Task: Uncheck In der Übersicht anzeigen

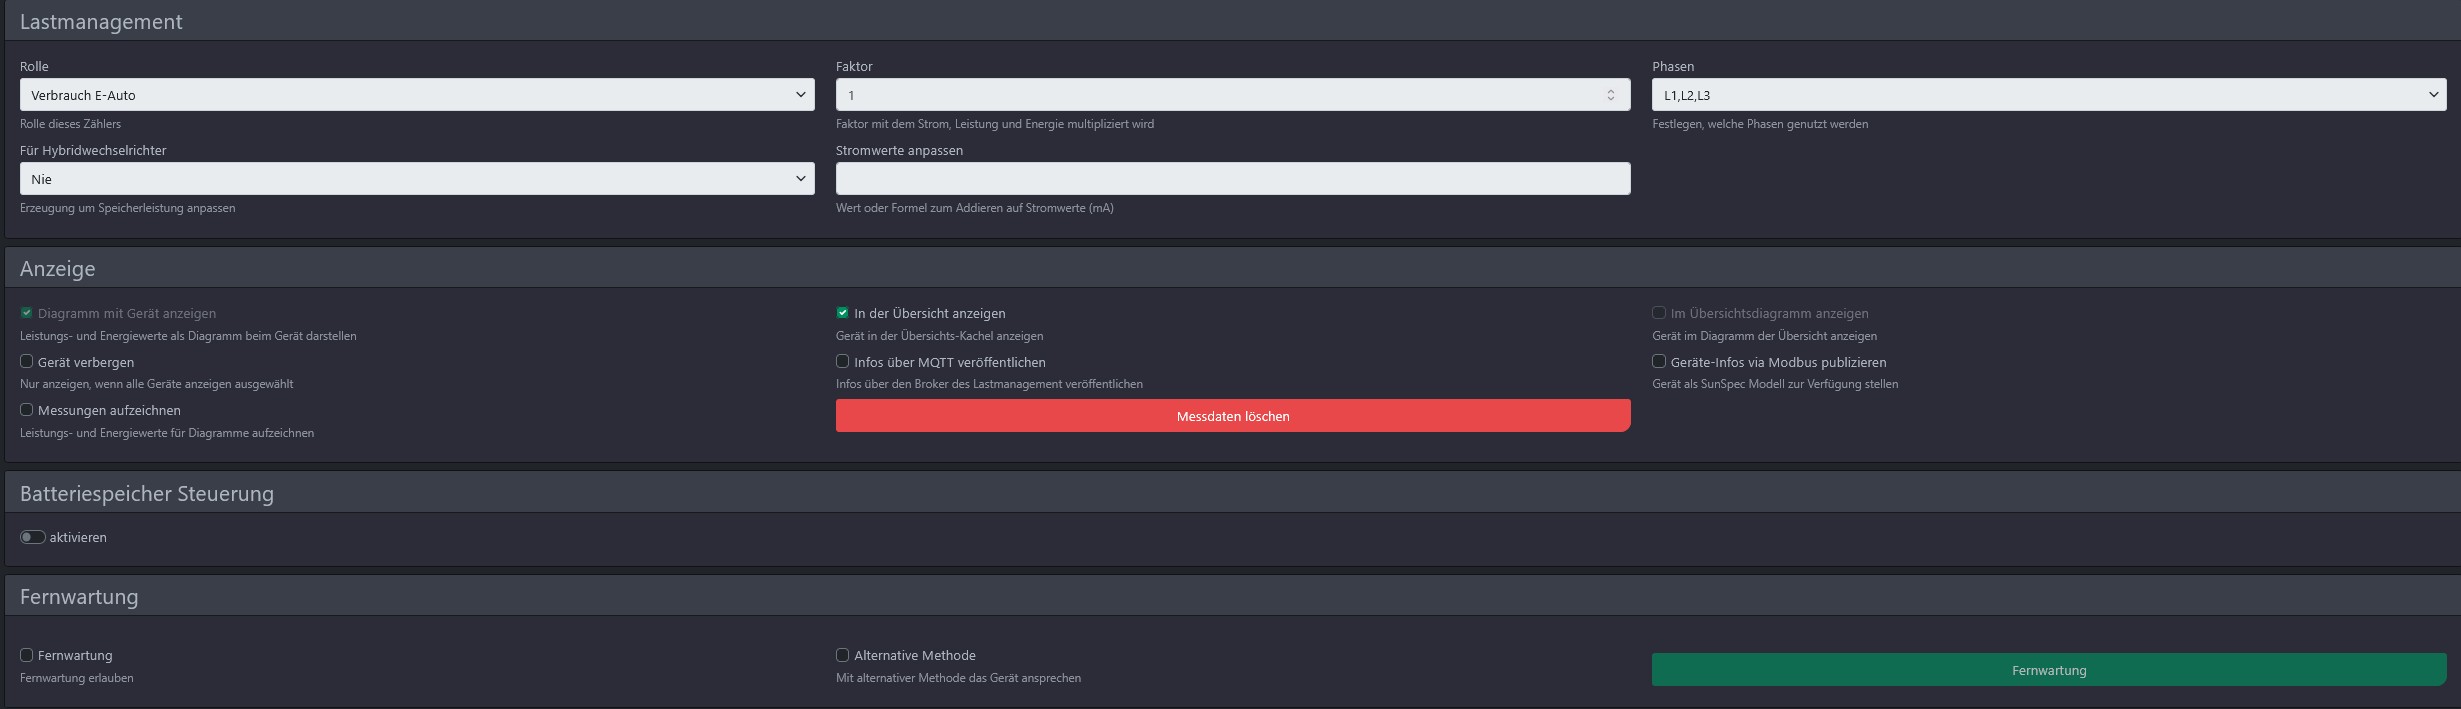Action: pyautogui.click(x=843, y=313)
